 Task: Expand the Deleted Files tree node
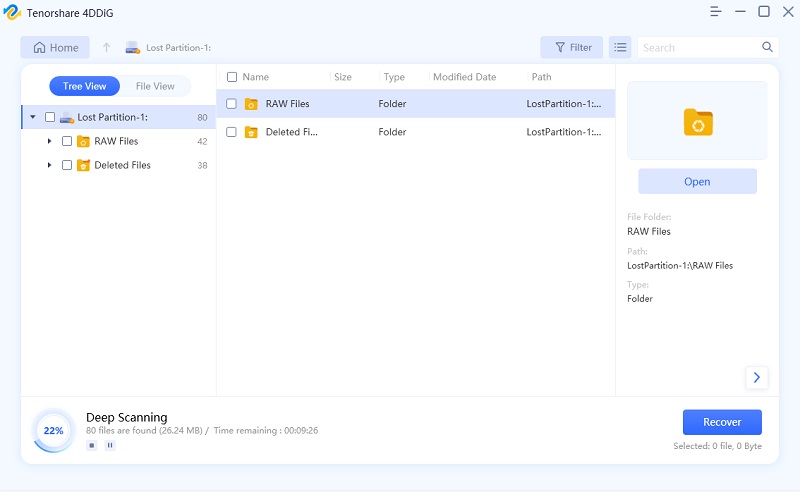[x=49, y=165]
